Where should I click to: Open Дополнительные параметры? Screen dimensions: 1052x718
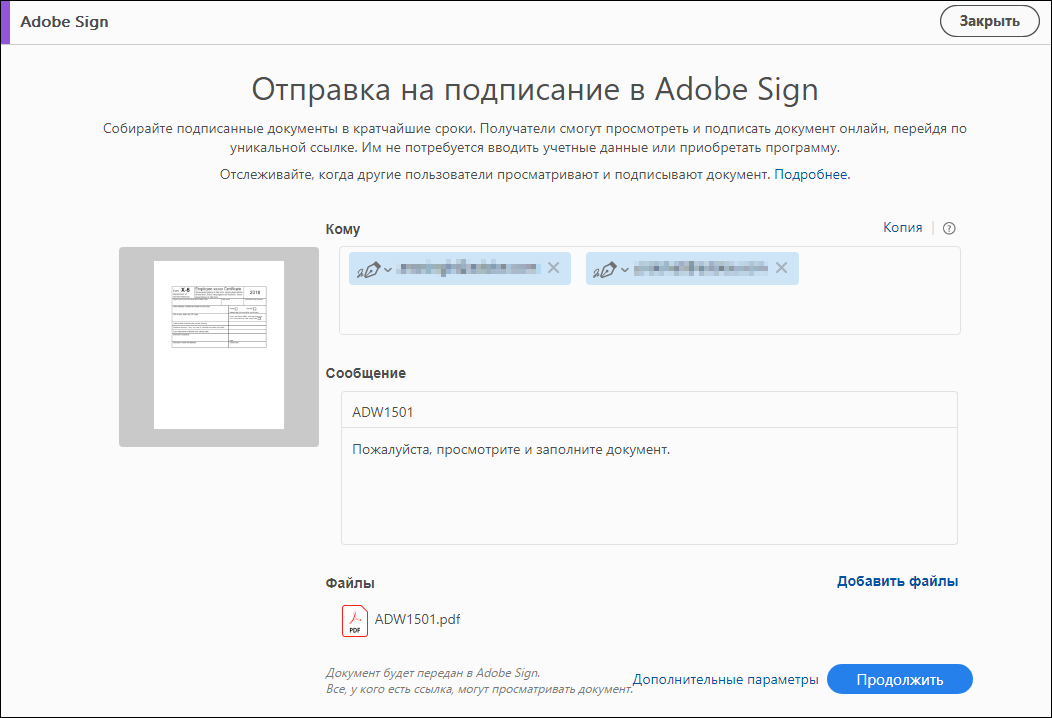(725, 680)
